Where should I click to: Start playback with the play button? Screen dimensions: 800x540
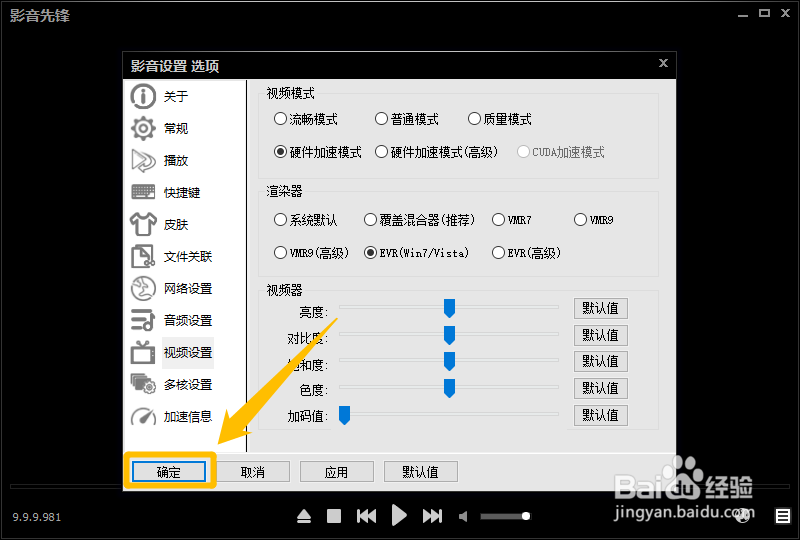[x=399, y=515]
